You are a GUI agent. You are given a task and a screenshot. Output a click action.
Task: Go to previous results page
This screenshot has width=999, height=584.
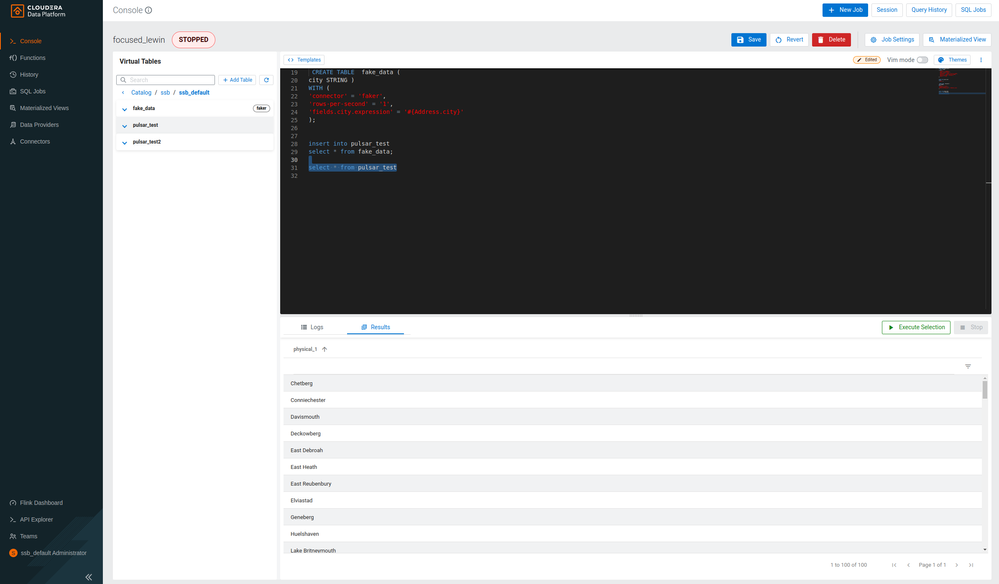tap(909, 565)
